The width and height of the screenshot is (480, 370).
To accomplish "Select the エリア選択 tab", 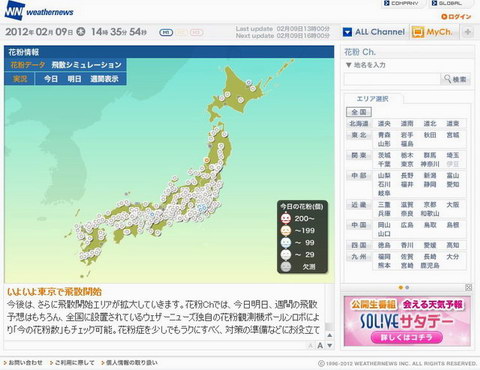I will 373,99.
